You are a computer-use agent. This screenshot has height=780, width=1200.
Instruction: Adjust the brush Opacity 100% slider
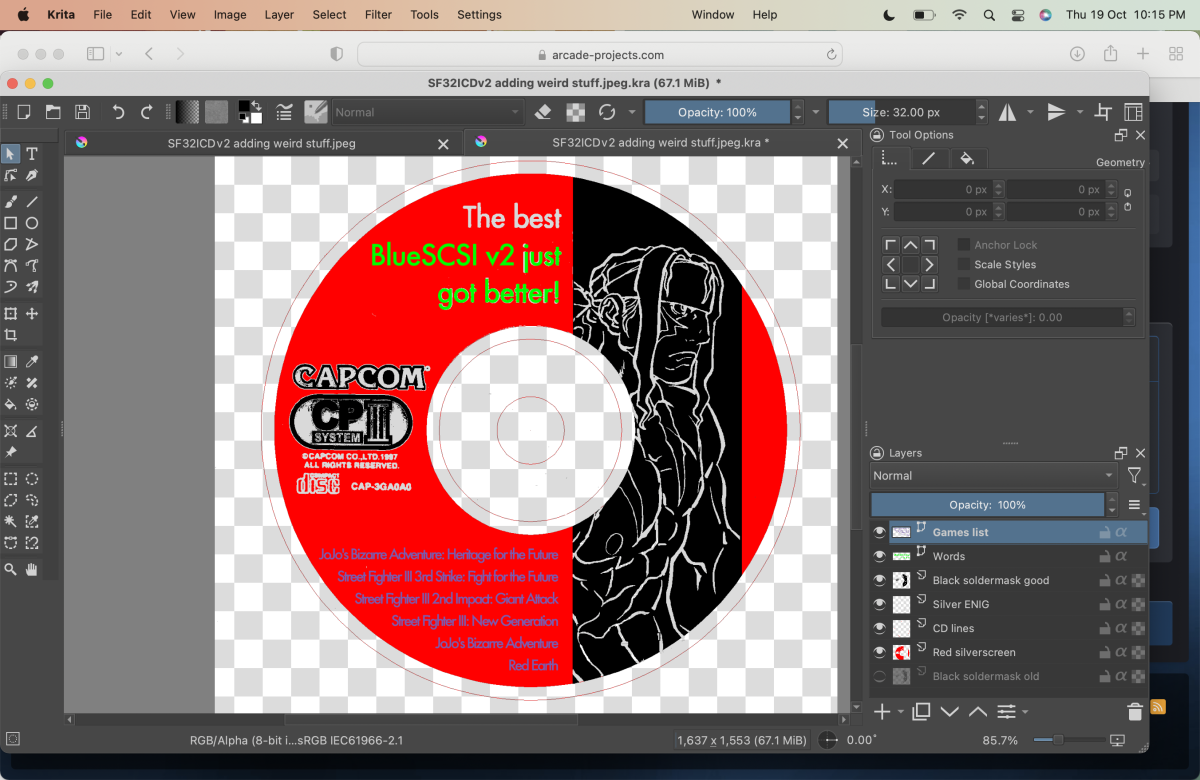click(x=717, y=112)
